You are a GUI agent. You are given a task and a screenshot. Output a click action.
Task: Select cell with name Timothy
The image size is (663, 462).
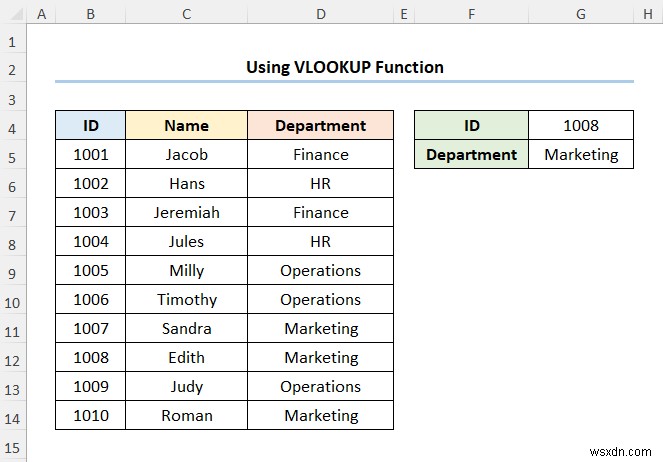[186, 299]
